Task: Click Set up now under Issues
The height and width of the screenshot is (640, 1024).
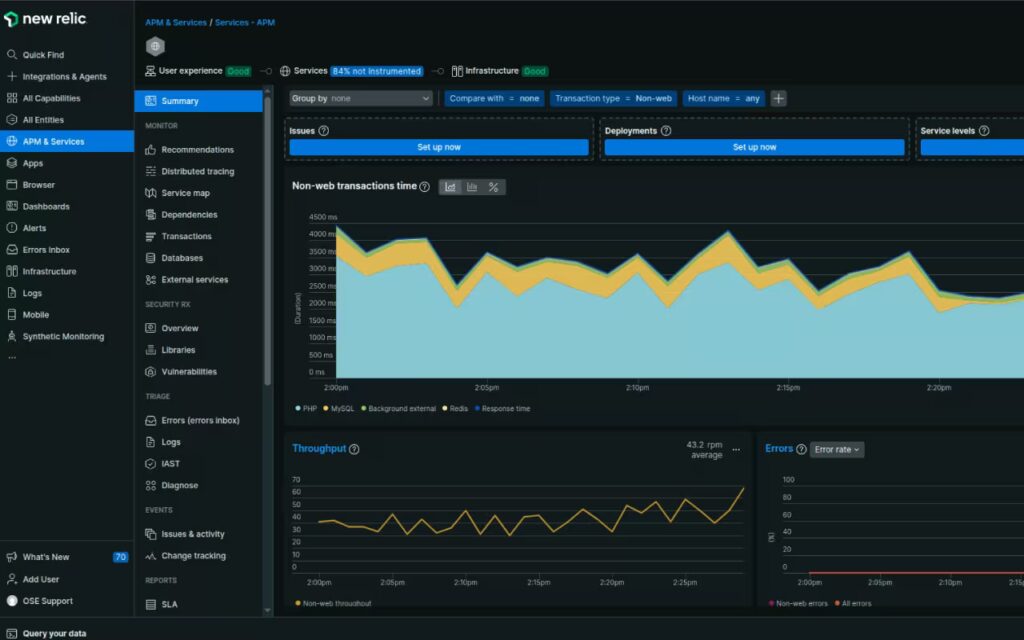Action: [438, 147]
